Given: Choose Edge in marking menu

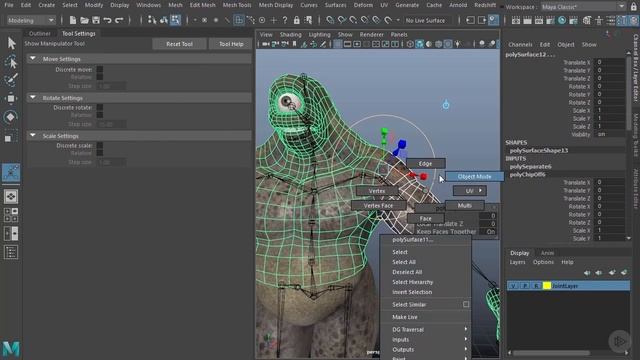Looking at the screenshot, I should tap(425, 163).
